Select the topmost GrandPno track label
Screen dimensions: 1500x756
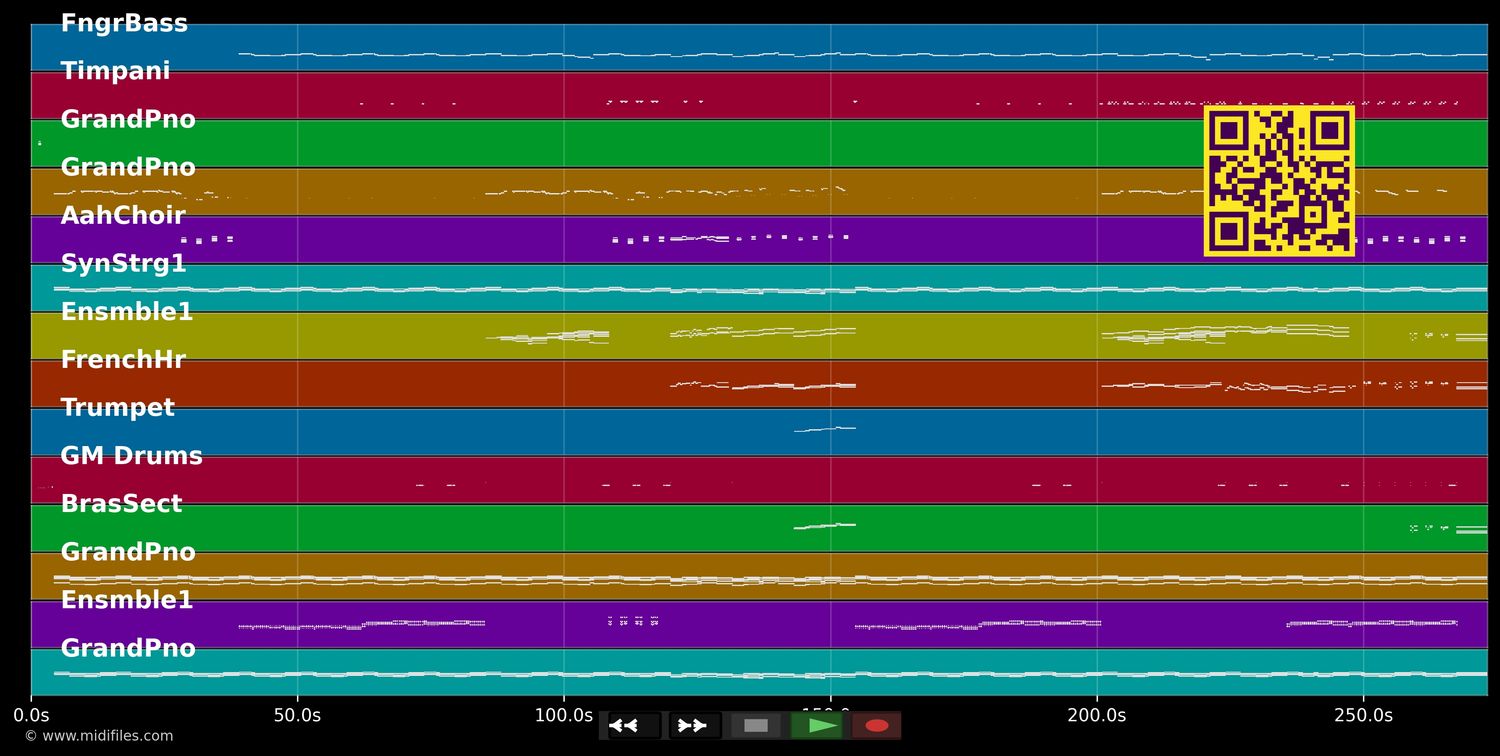(x=128, y=118)
